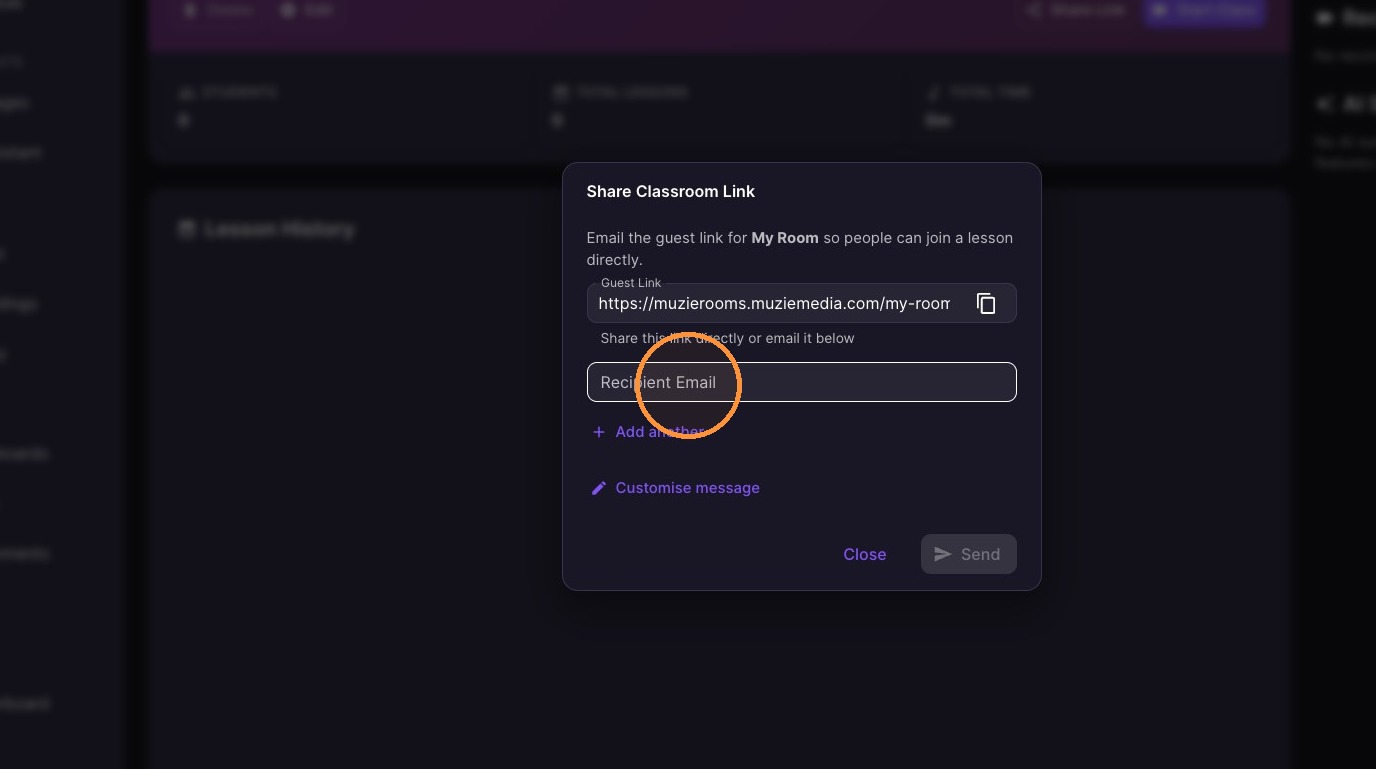The width and height of the screenshot is (1376, 769).
Task: Click the paper plane icon on Send
Action: click(x=942, y=554)
